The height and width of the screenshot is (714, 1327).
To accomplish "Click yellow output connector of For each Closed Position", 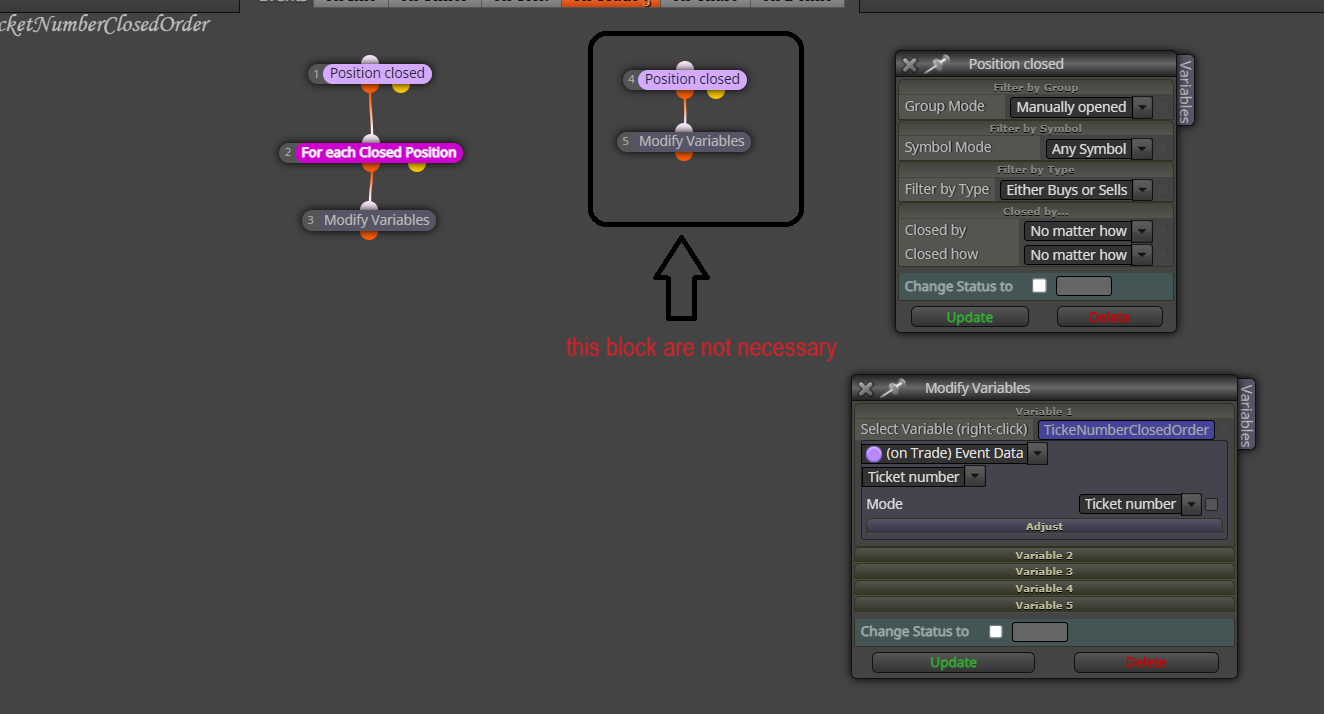I will [x=417, y=165].
